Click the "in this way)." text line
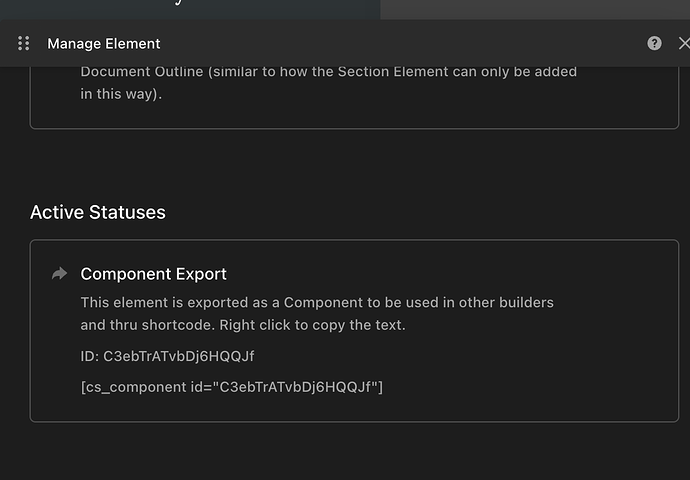 121,94
